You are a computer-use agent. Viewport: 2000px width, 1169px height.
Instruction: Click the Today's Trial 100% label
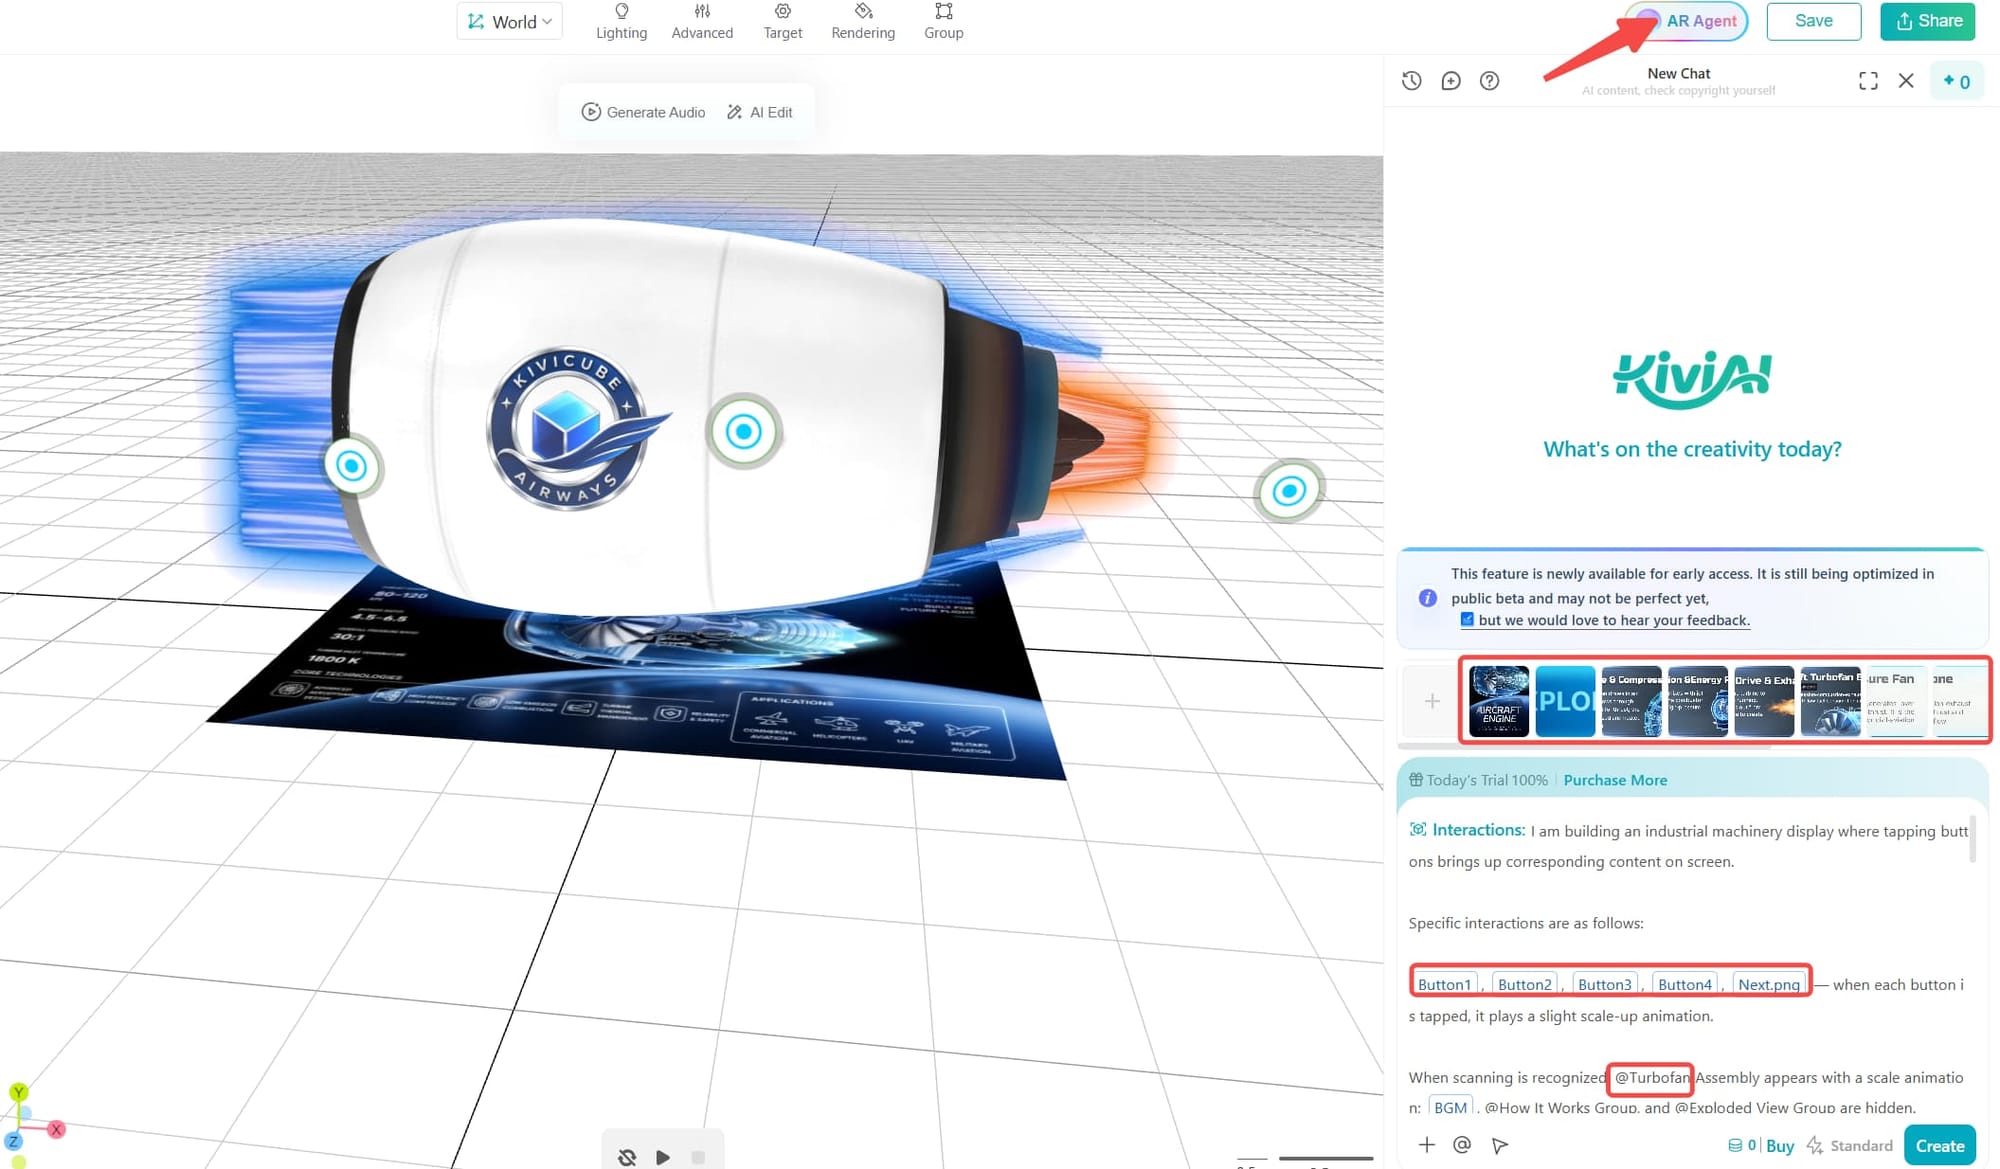[x=1486, y=780]
